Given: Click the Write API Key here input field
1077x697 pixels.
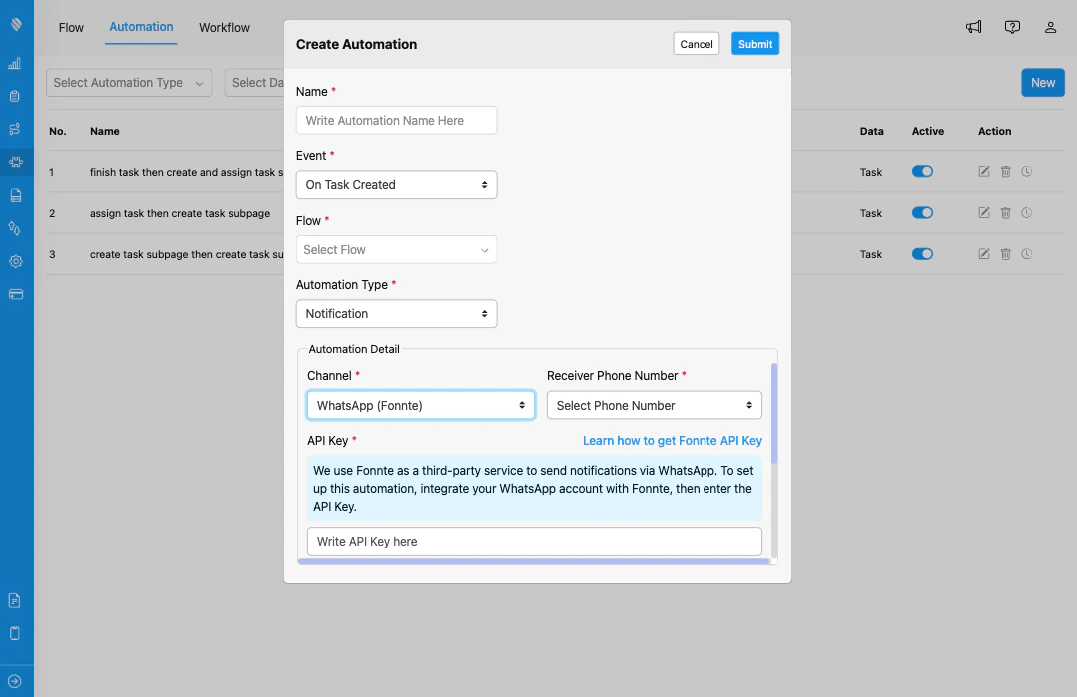Looking at the screenshot, I should [x=533, y=541].
